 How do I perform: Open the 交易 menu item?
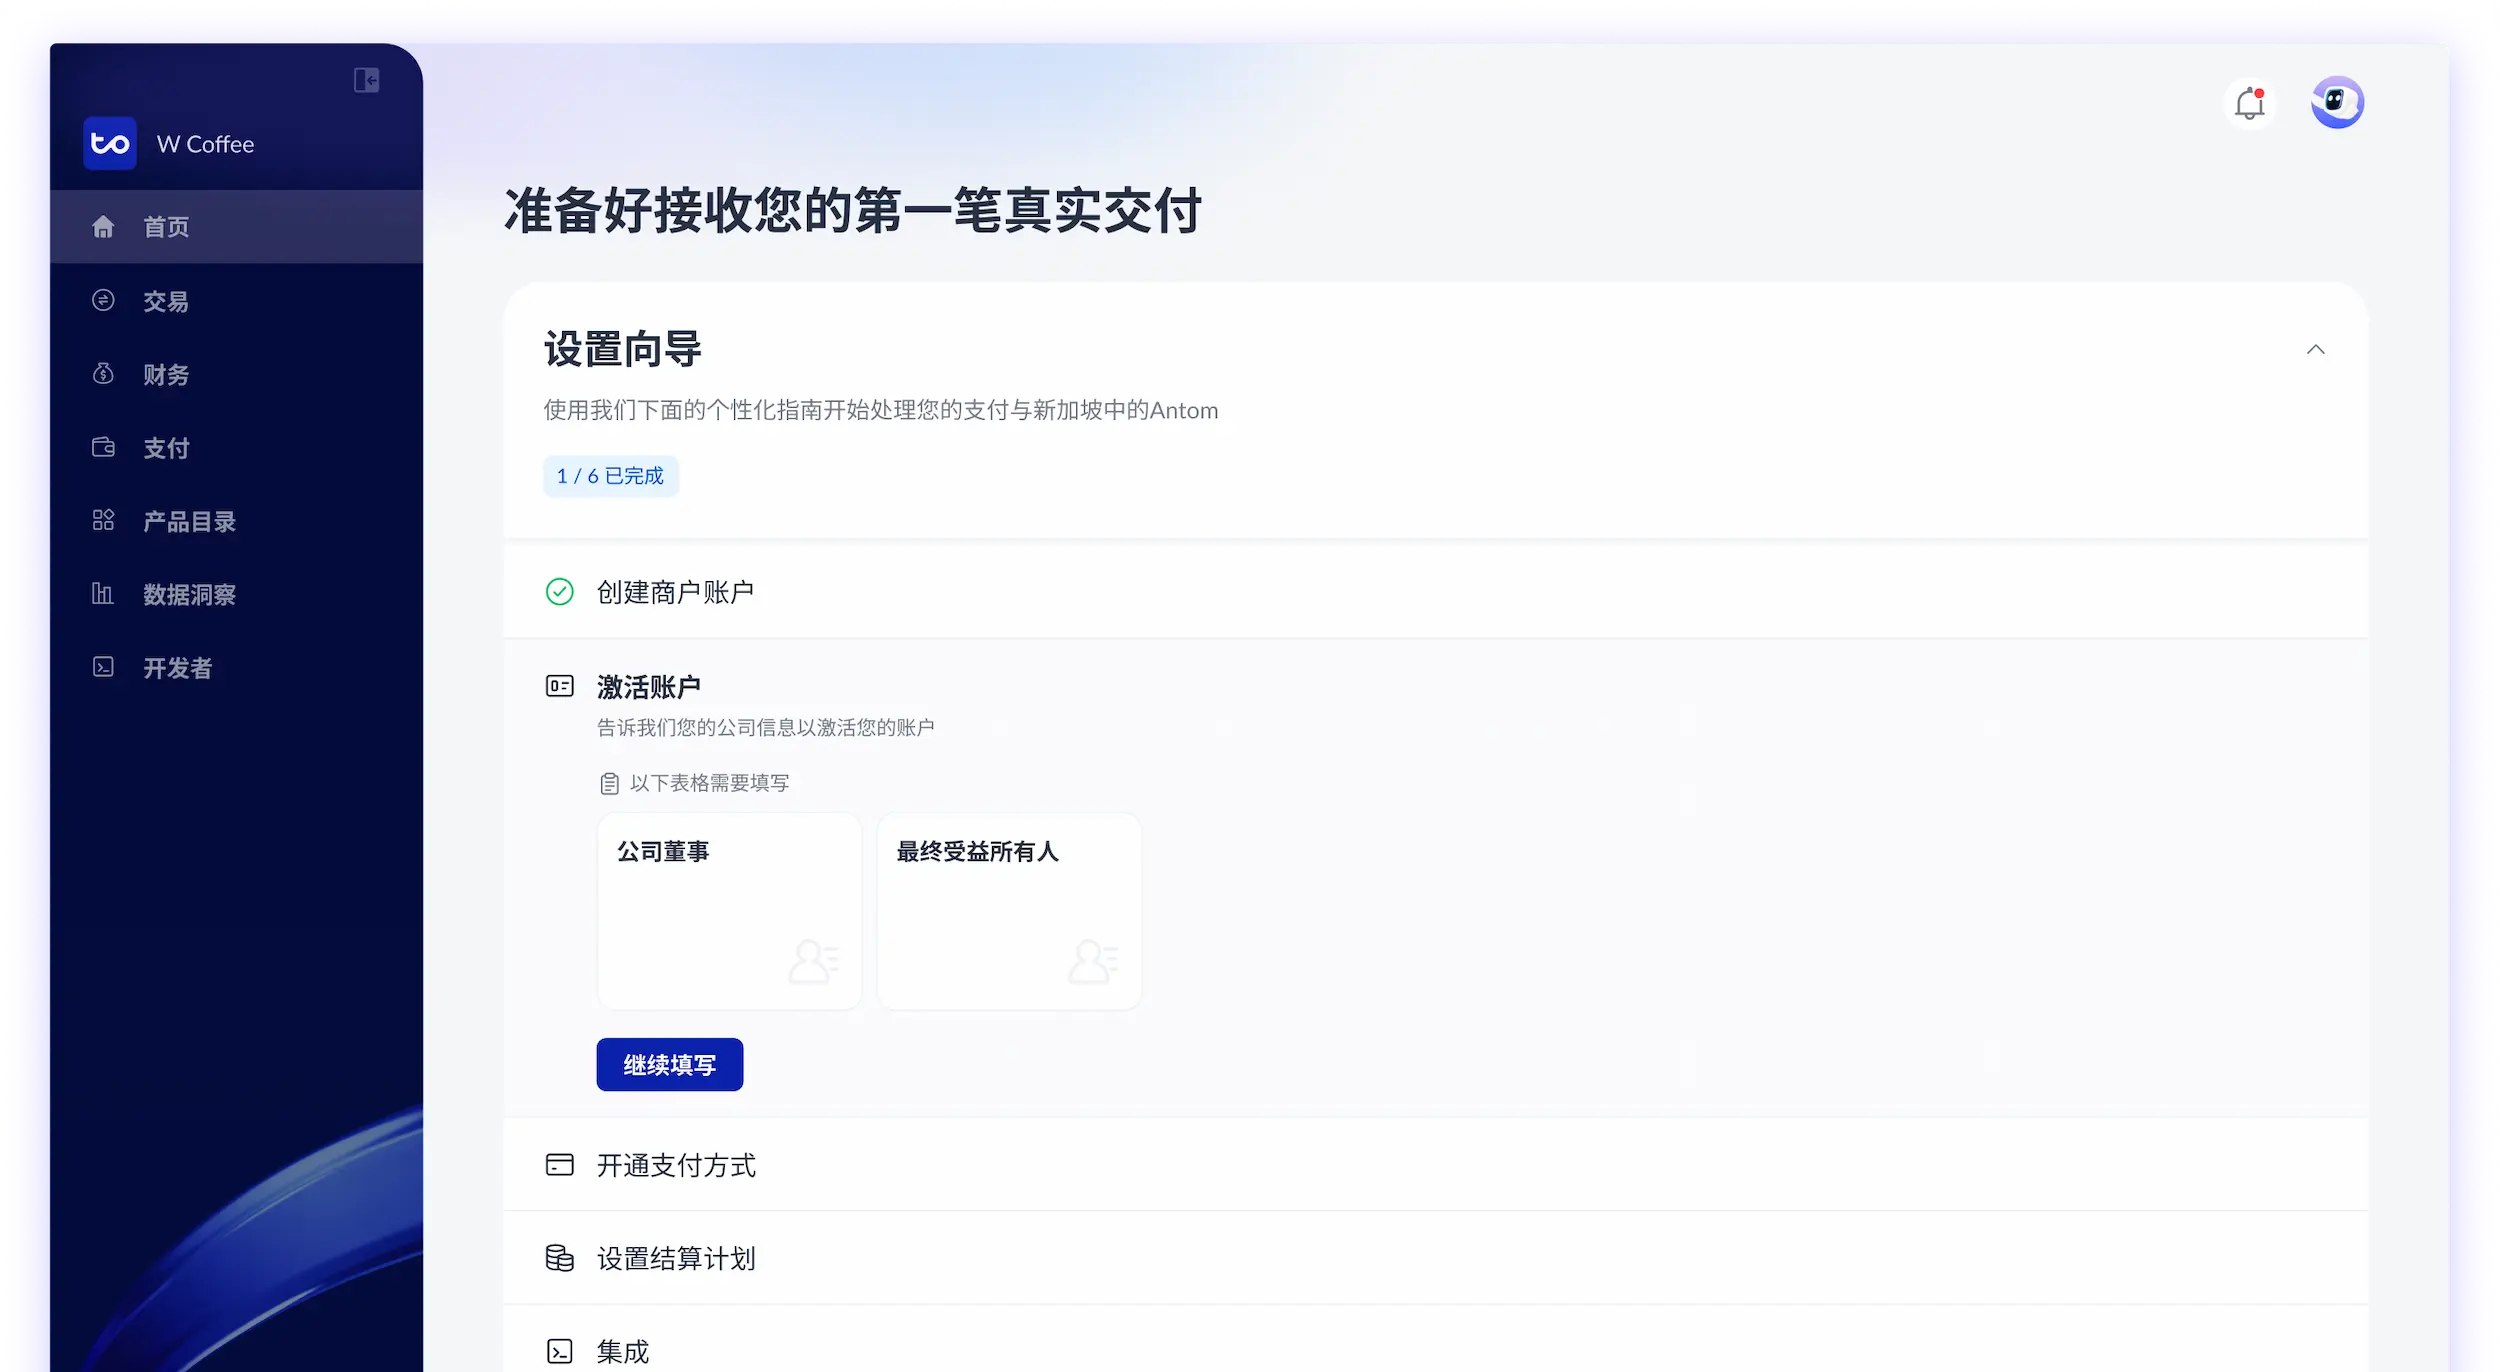236,301
